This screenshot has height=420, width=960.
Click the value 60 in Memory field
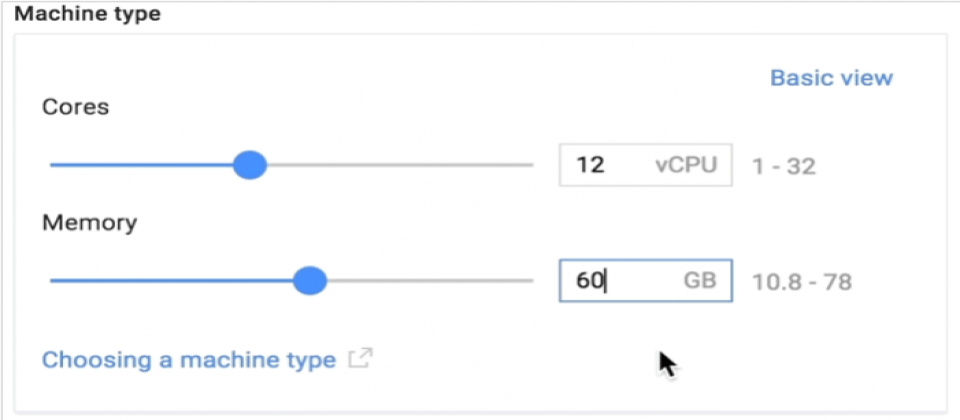click(590, 281)
